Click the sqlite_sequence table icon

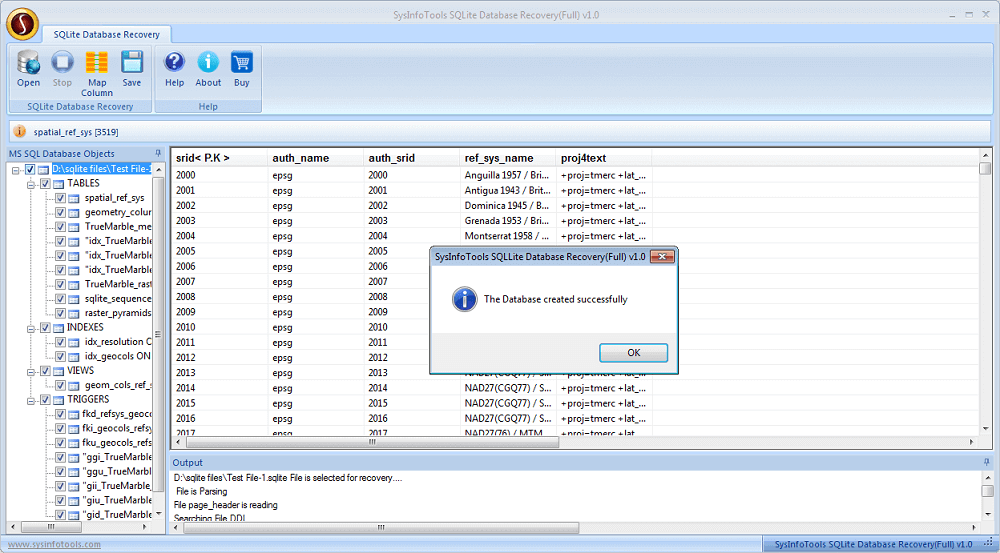[74, 299]
